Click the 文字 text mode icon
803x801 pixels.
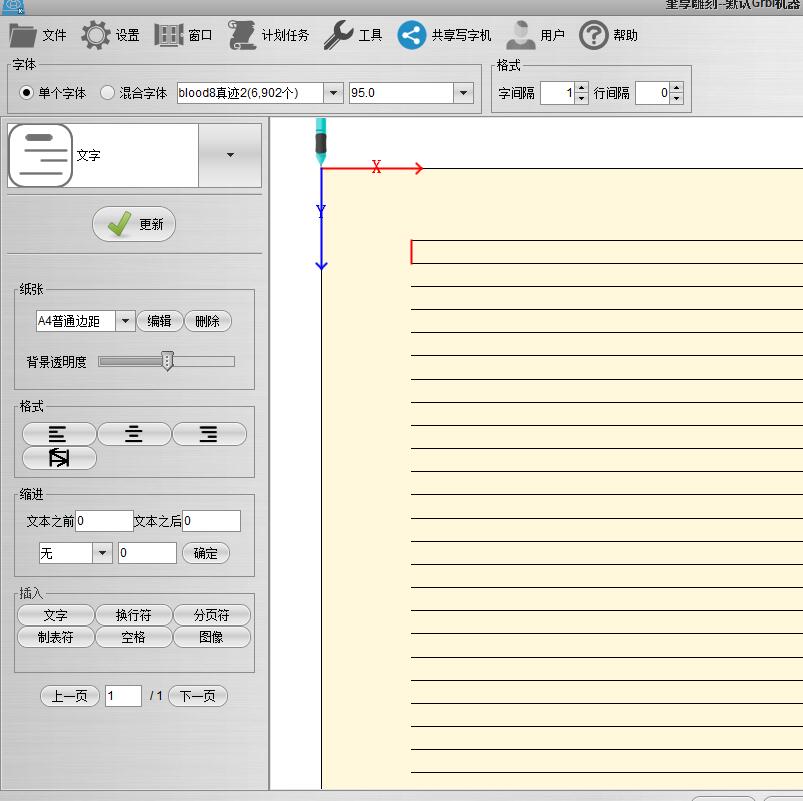(x=41, y=155)
